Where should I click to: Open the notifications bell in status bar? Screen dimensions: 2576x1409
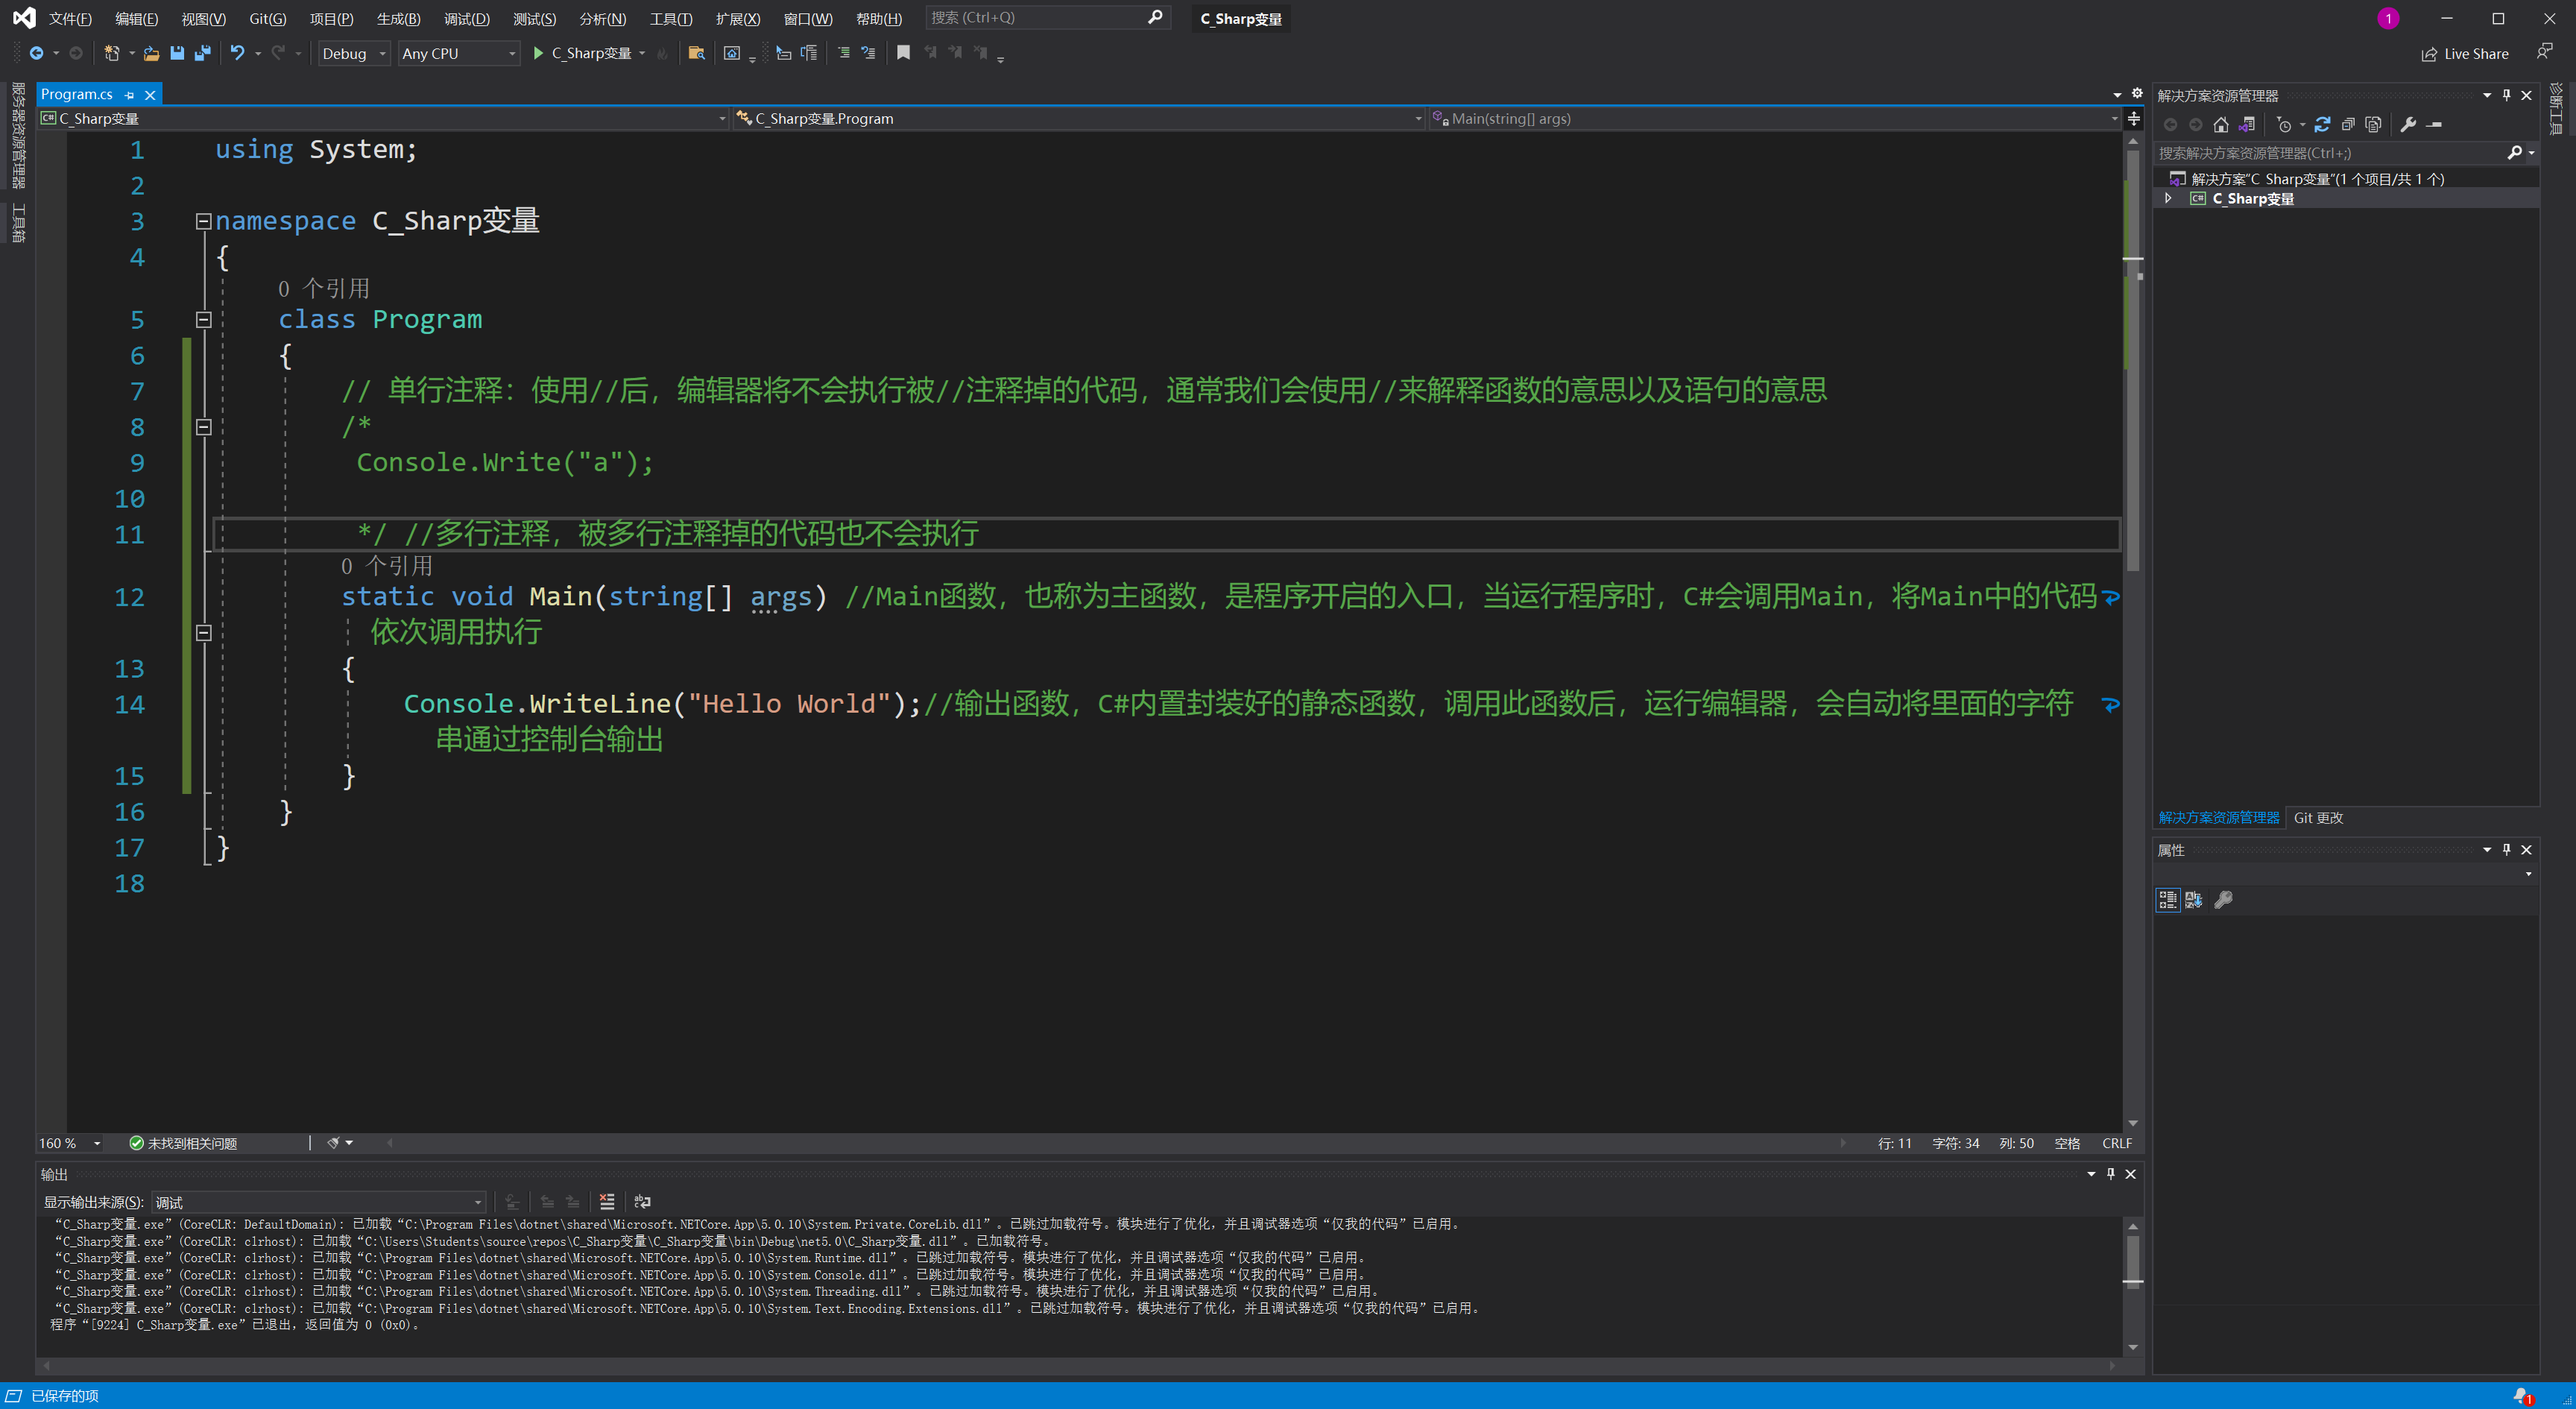click(x=2523, y=1396)
